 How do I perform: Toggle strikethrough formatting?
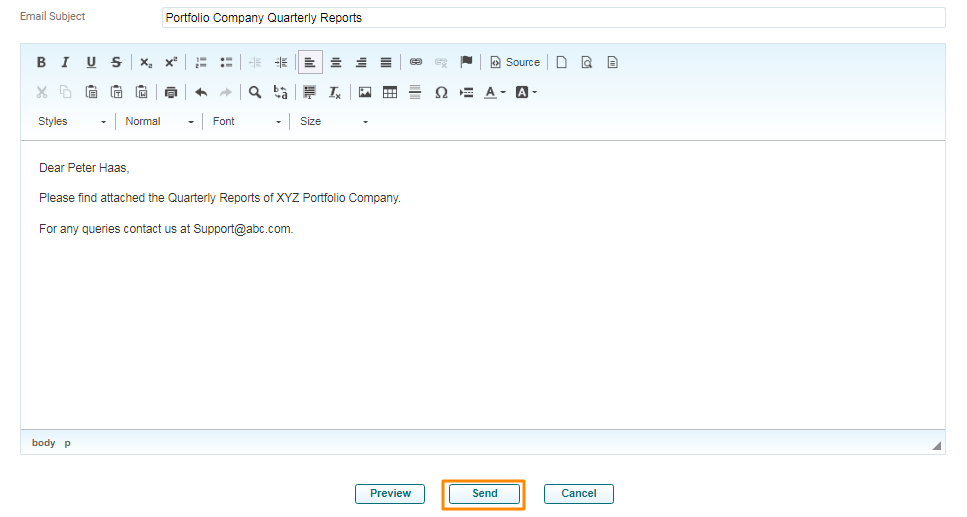[x=116, y=62]
